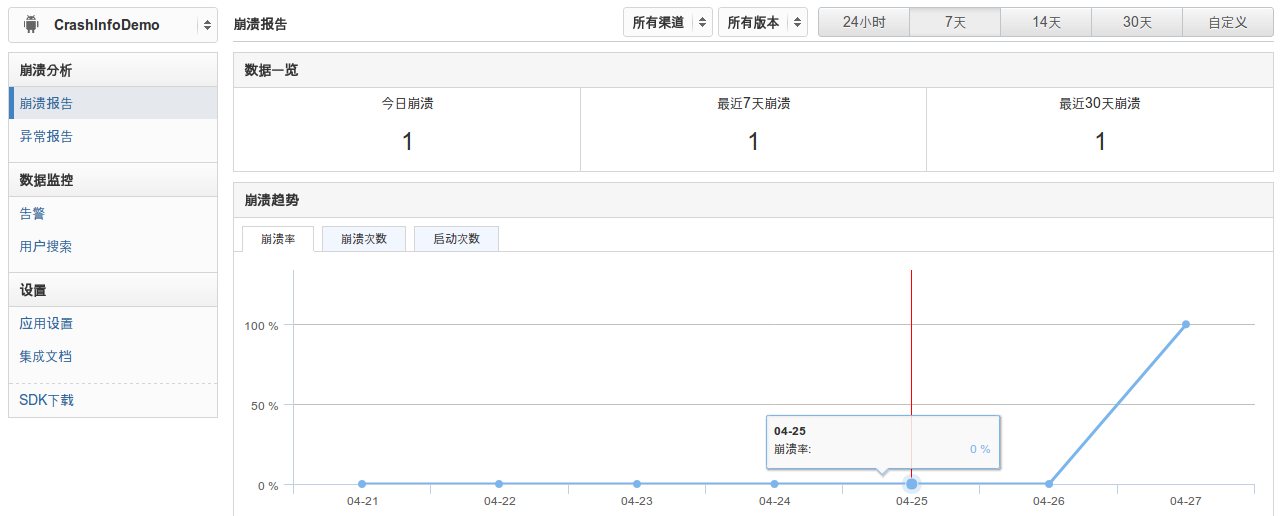Choose the 自定义 custom range
Image resolution: width=1282 pixels, height=516 pixels.
[x=1228, y=22]
